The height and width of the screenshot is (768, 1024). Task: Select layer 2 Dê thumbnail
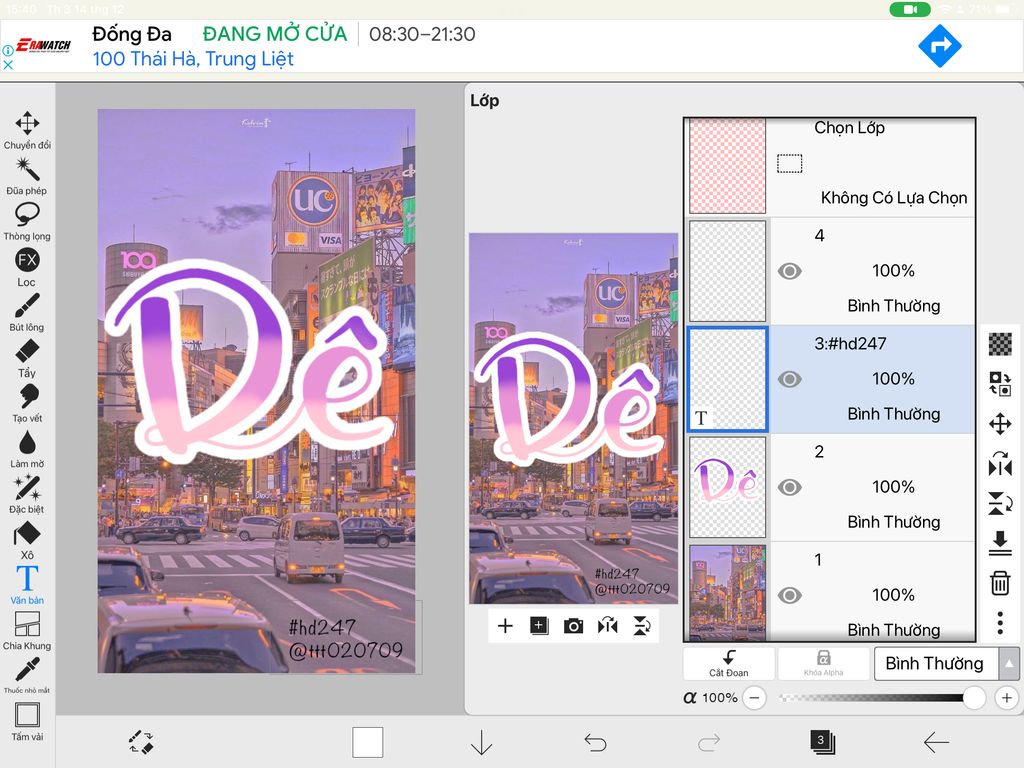click(x=728, y=487)
